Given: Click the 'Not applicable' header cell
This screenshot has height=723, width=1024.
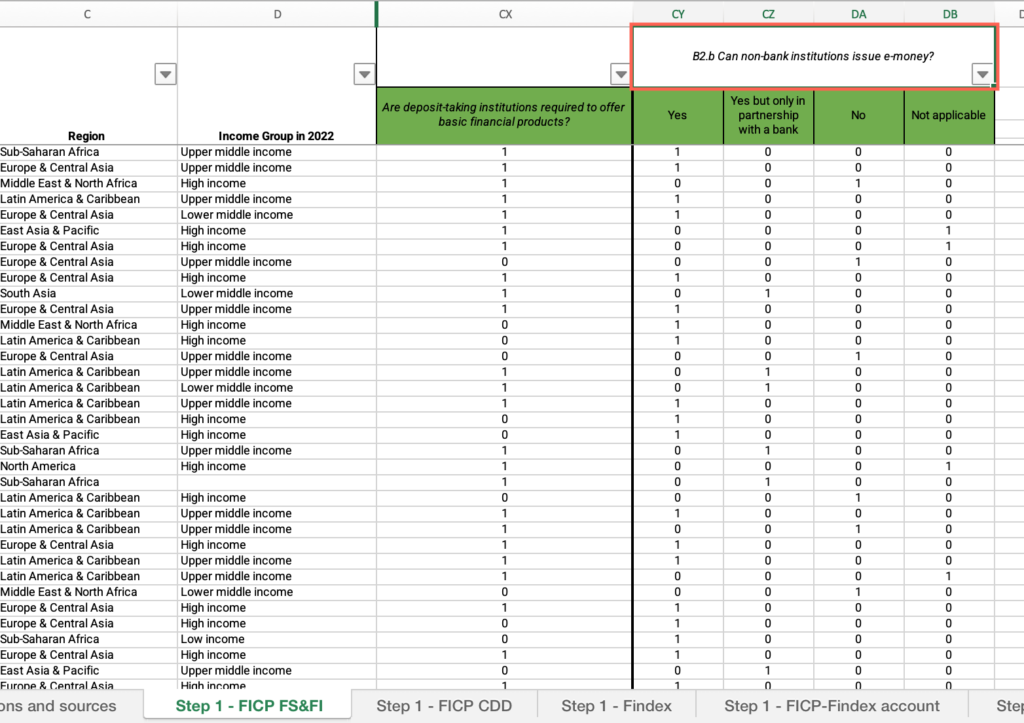Looking at the screenshot, I should point(949,116).
